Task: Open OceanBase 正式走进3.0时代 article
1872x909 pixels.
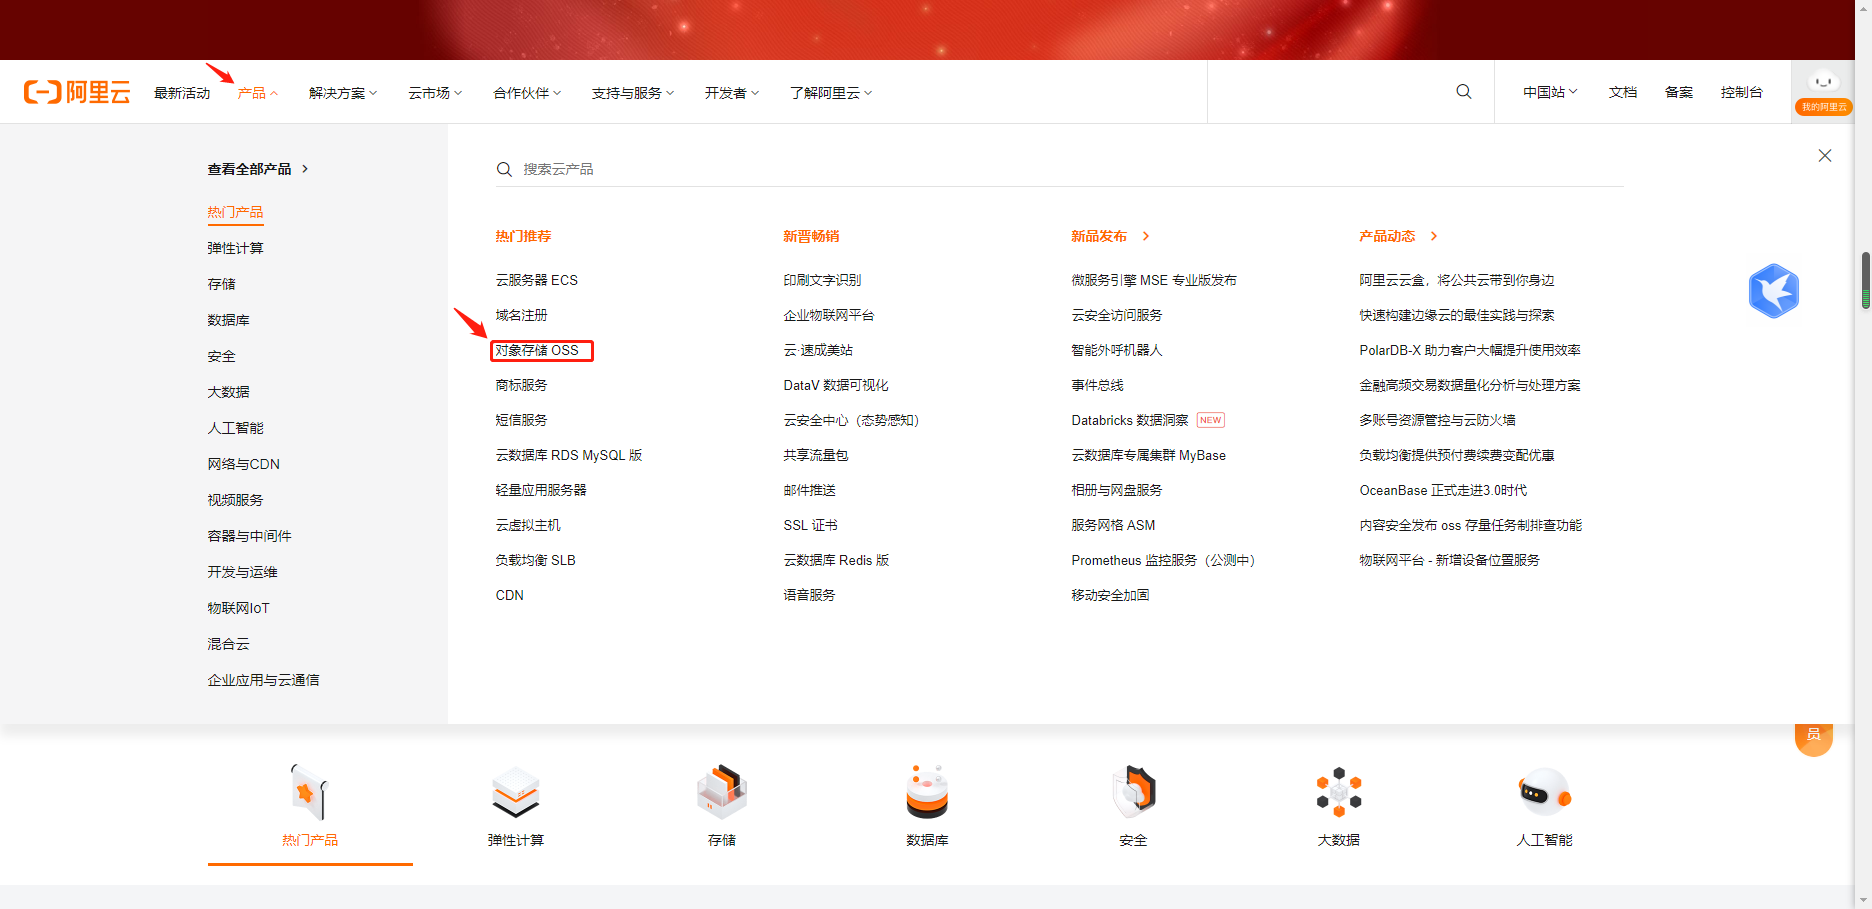Action: [x=1443, y=490]
